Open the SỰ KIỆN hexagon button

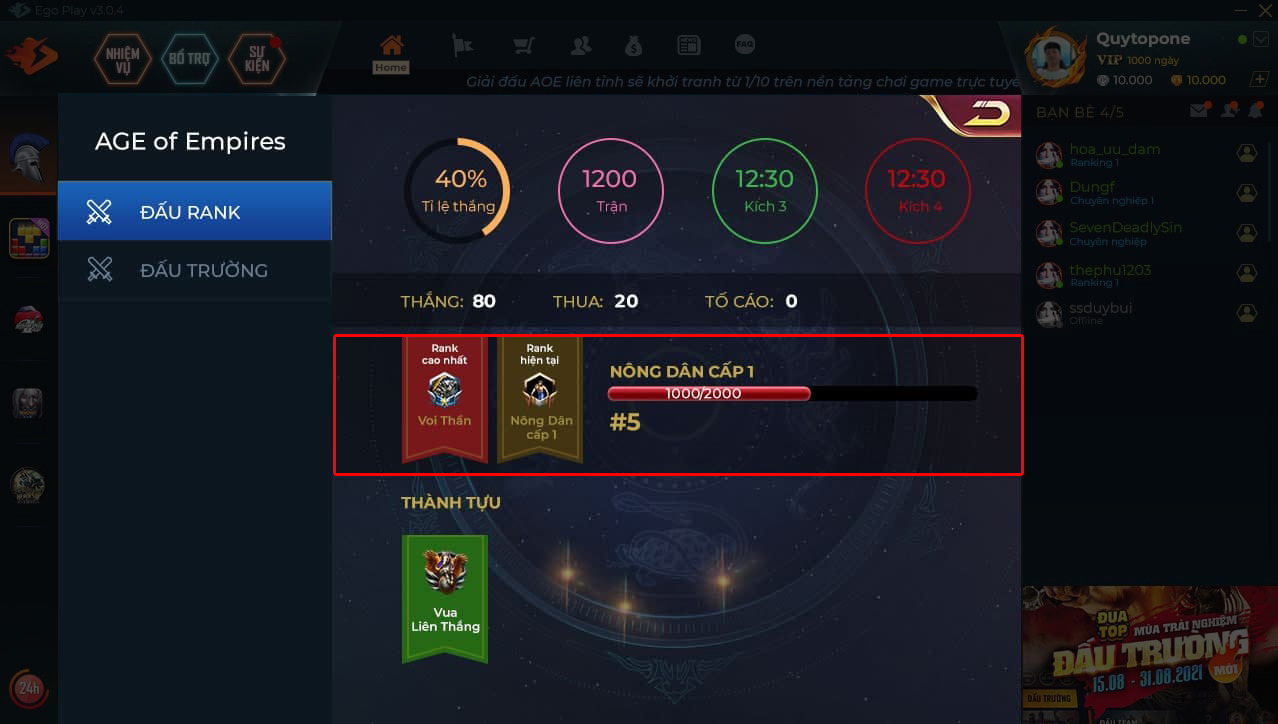[257, 59]
